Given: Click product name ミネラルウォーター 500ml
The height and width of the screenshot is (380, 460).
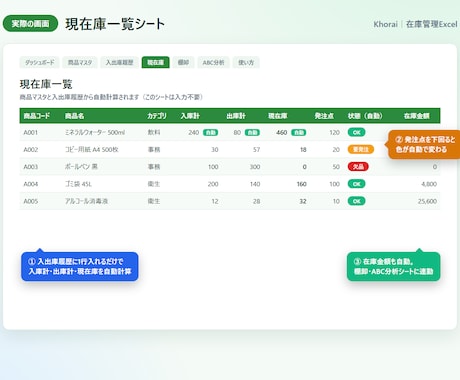Looking at the screenshot, I should point(95,132).
